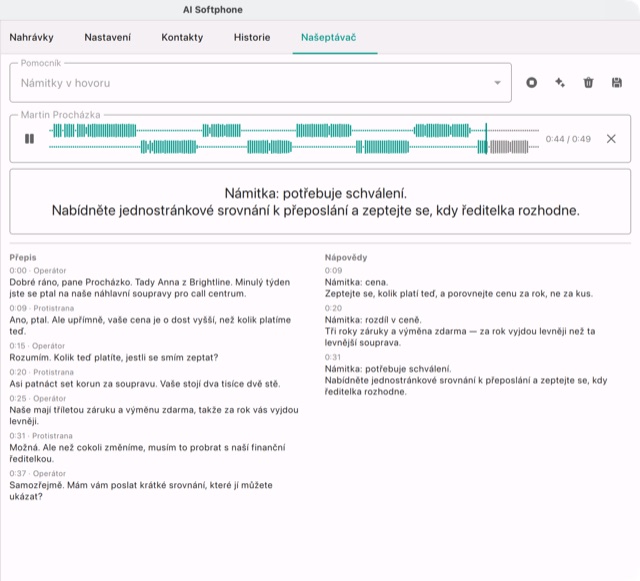Click the 0:31 hint 'Námitka: potřebuje schválení.' in Nápovědy

(388, 369)
